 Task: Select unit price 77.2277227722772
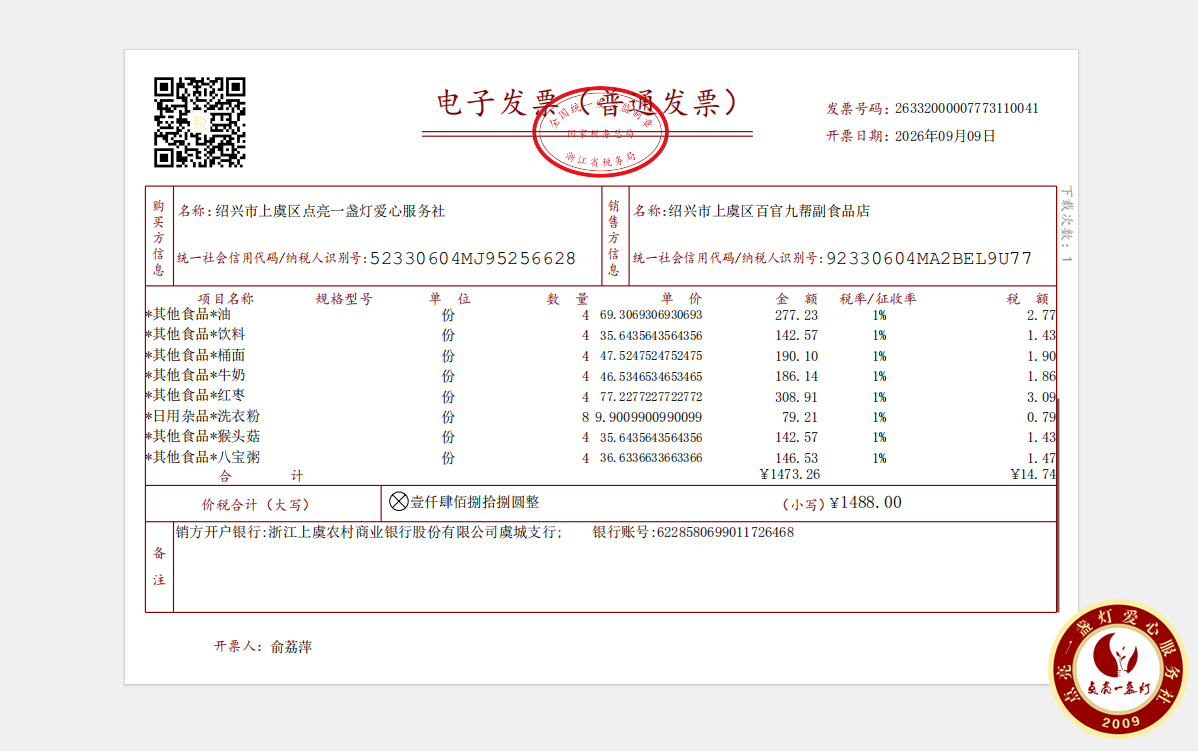tap(651, 397)
